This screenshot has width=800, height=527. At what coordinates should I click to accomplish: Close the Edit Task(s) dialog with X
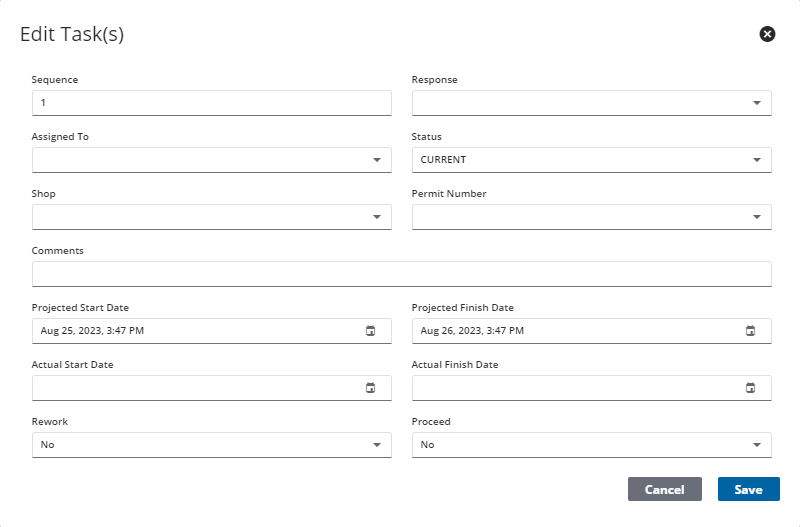[x=767, y=34]
